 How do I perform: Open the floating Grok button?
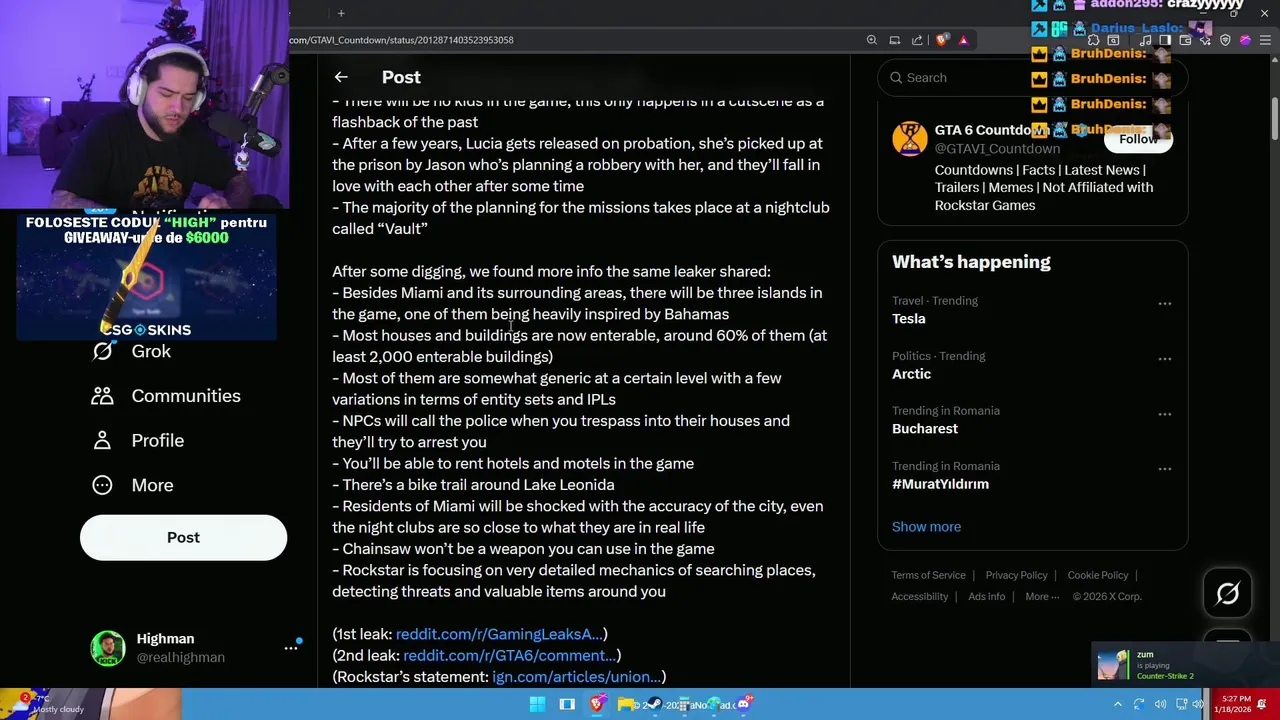coord(1227,594)
